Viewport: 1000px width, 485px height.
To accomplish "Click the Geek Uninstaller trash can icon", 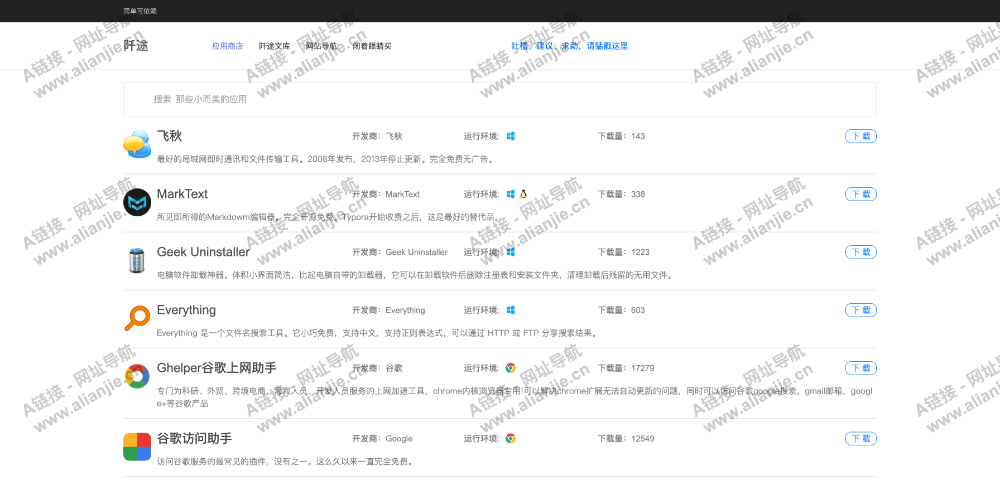I will point(137,260).
